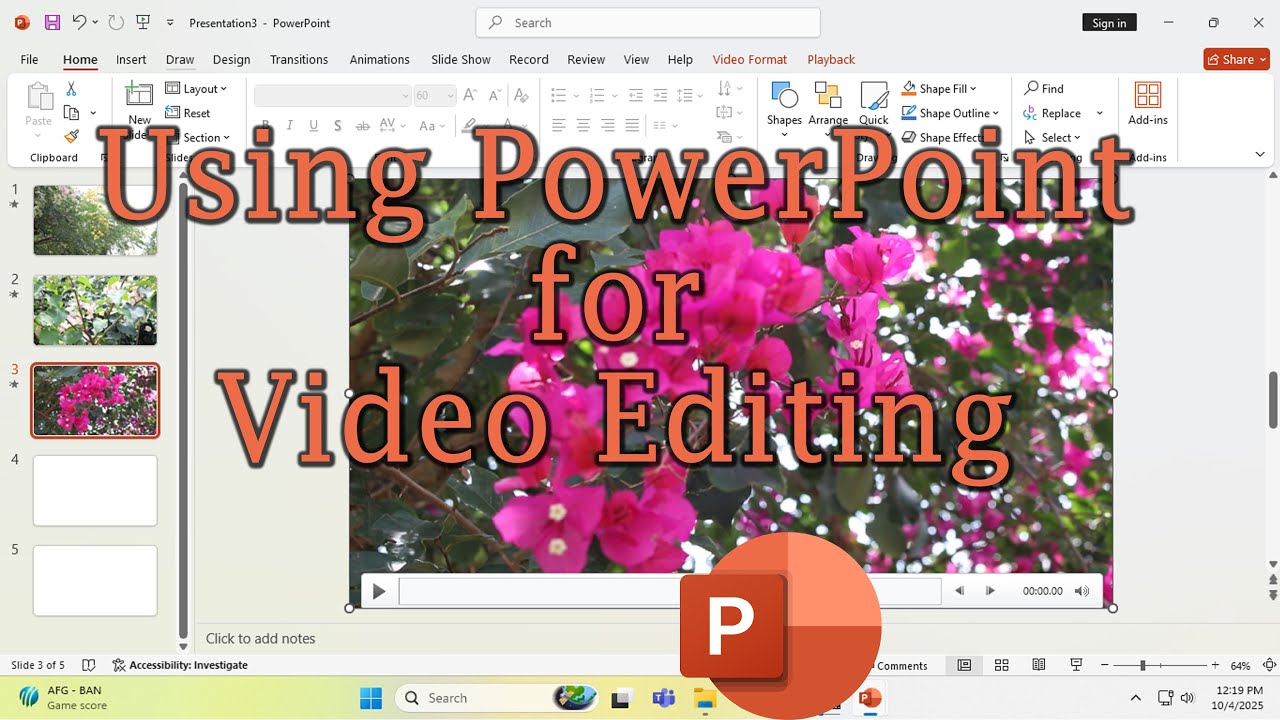Select slide 1 thumbnail

[x=95, y=220]
